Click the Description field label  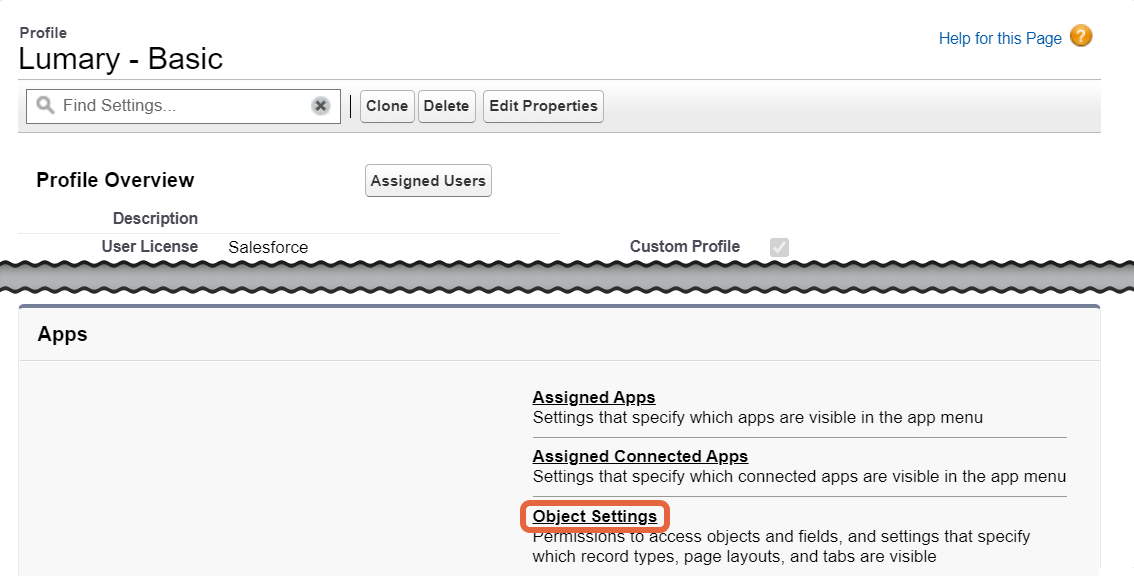coord(155,219)
